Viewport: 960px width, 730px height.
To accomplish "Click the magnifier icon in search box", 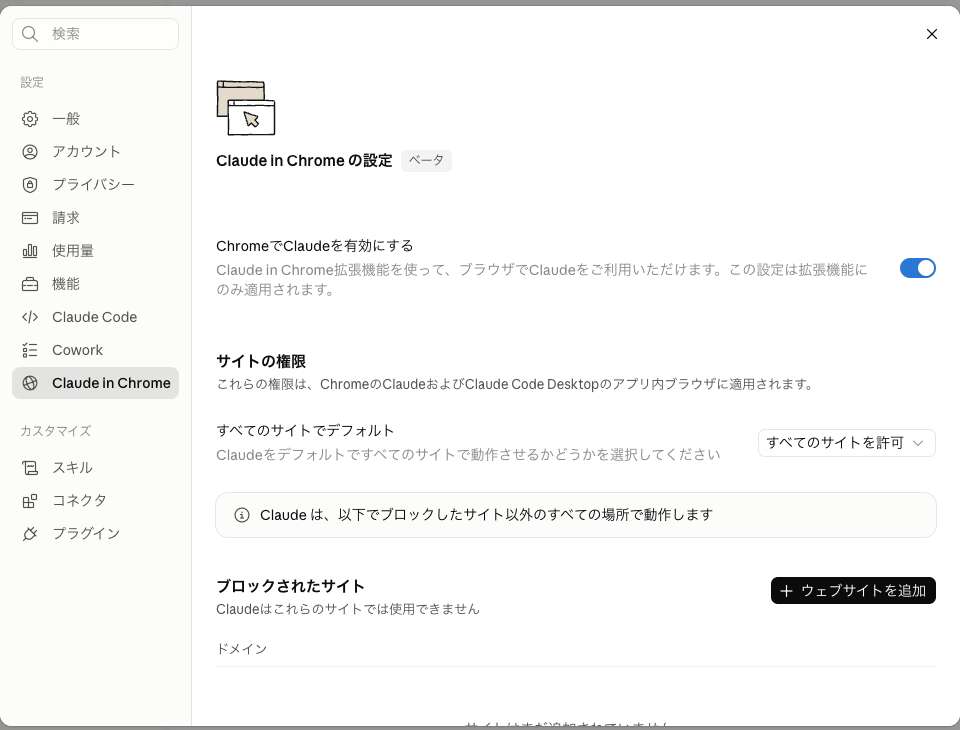I will 29,34.
